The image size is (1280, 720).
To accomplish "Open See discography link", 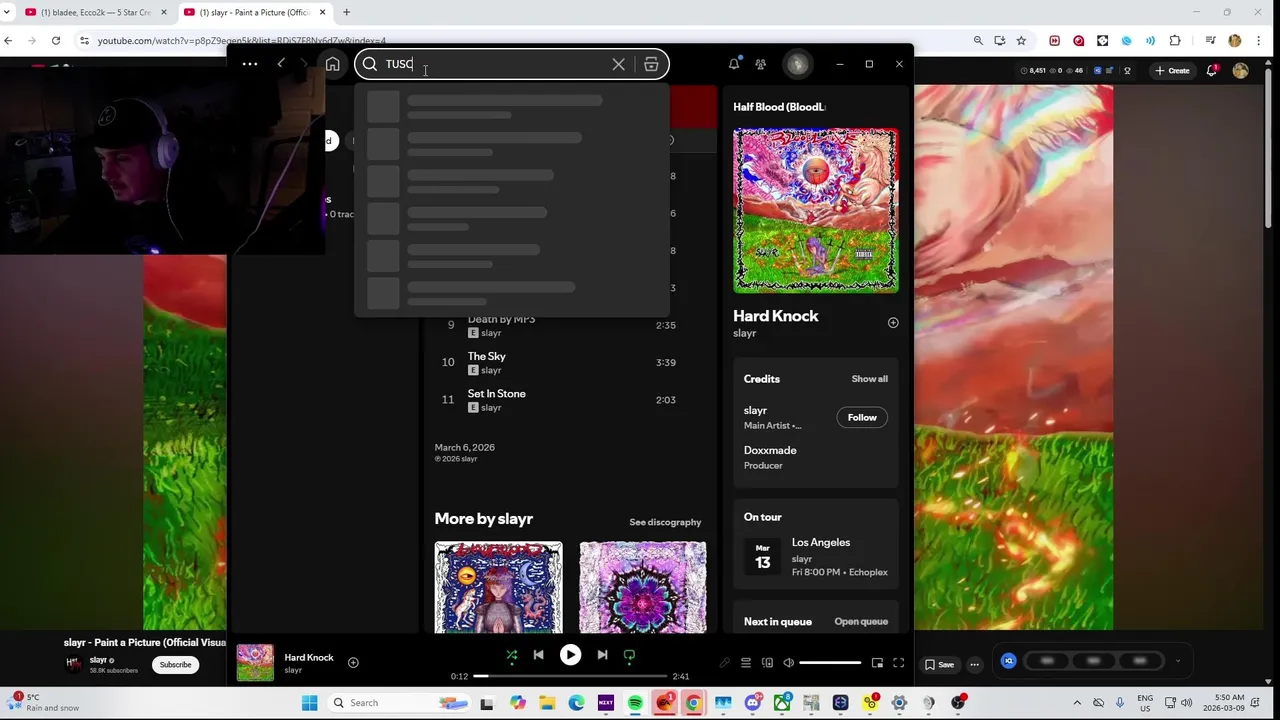I will click(665, 522).
